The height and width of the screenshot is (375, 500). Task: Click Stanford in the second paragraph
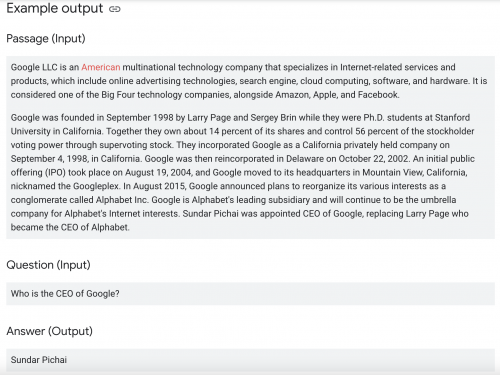(452, 118)
